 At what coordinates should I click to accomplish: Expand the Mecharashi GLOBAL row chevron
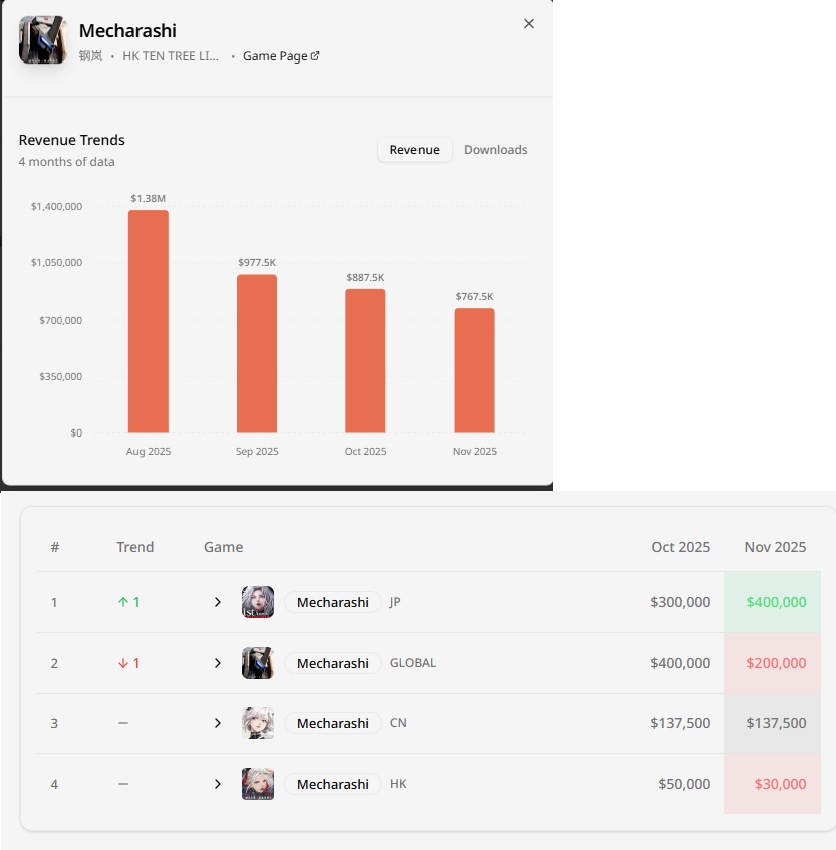point(217,663)
